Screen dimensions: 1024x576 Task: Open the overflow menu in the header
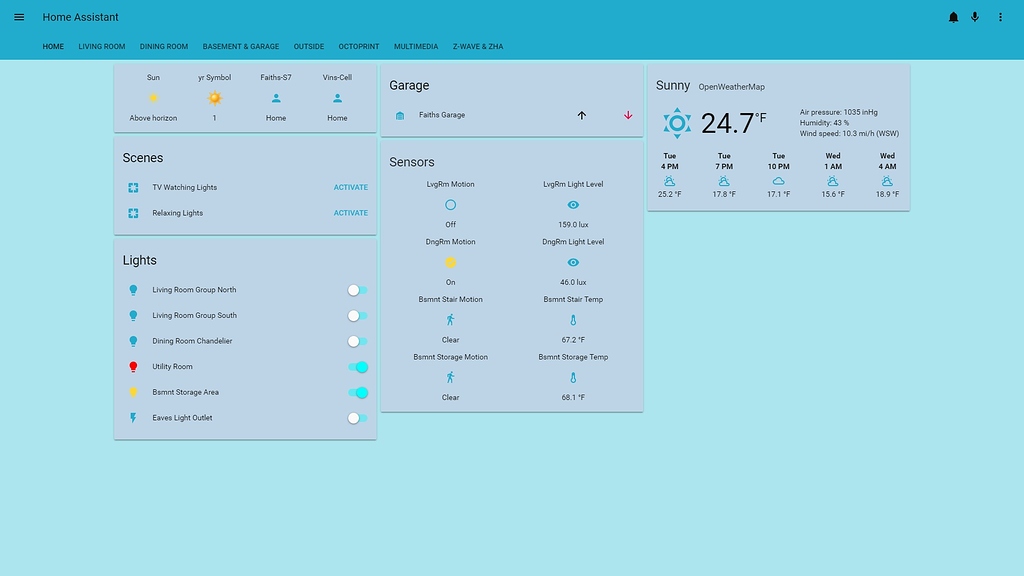tap(999, 16)
